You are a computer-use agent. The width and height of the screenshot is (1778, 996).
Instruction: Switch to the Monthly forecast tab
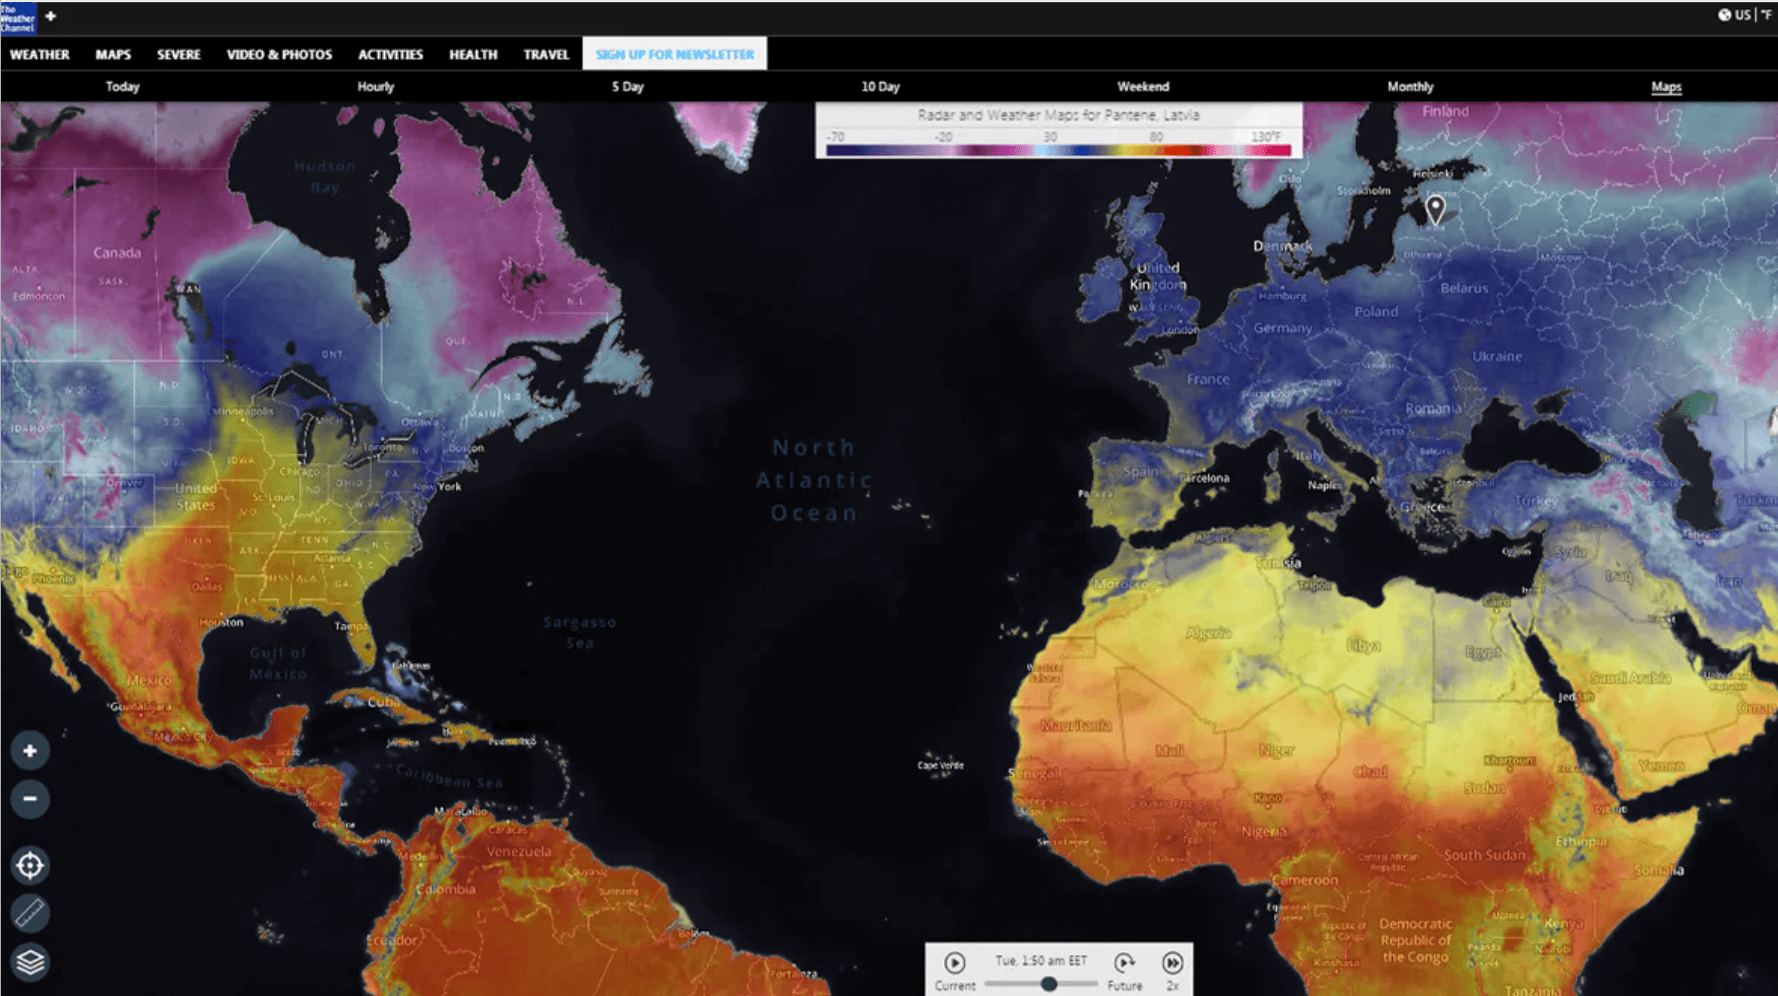click(x=1410, y=87)
